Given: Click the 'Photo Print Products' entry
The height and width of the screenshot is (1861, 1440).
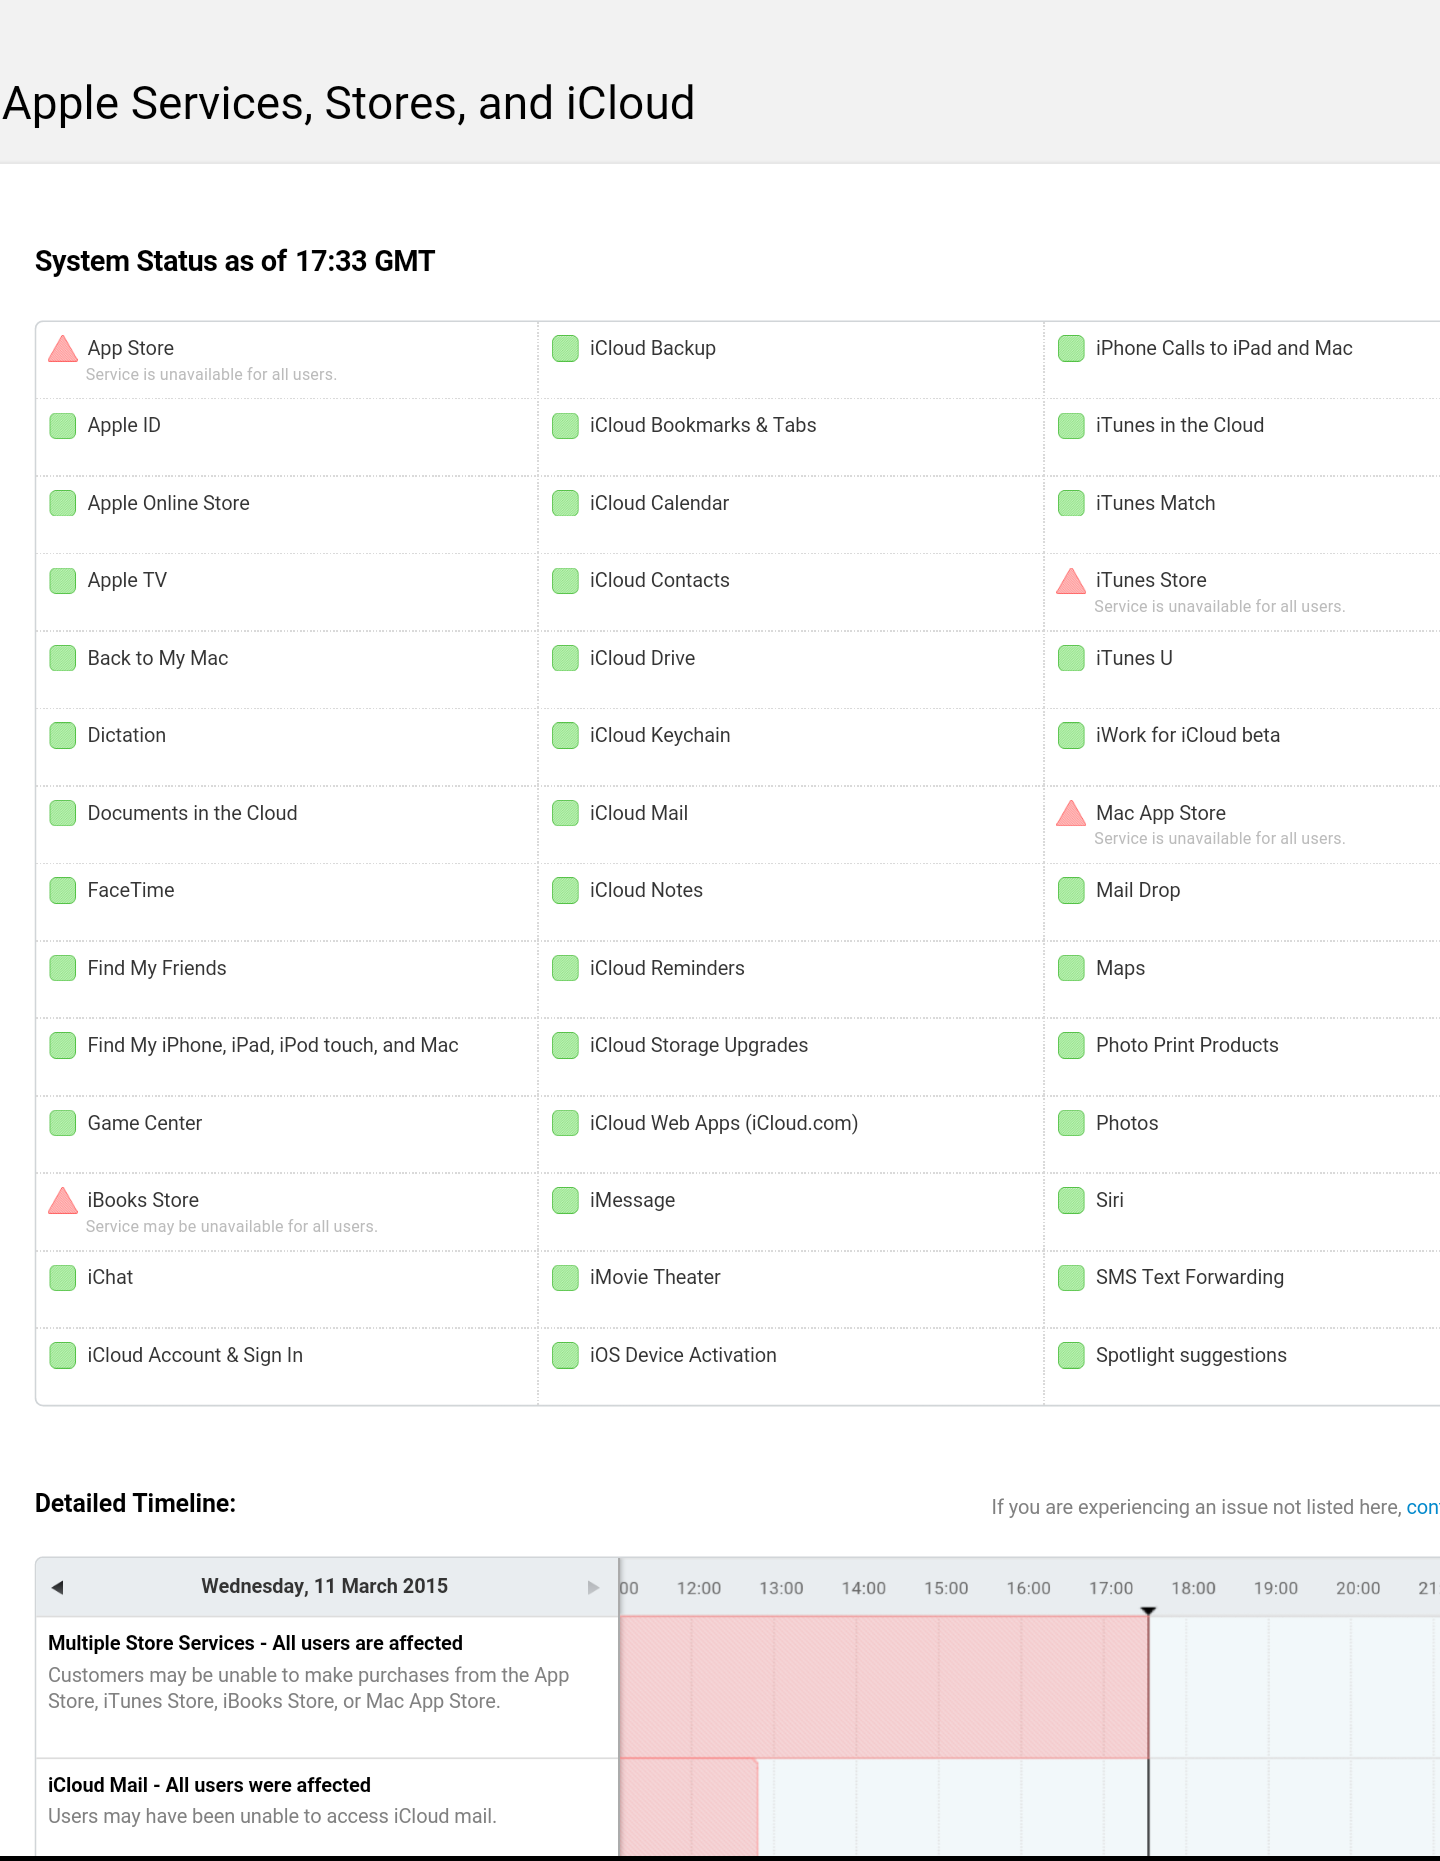Looking at the screenshot, I should tap(1187, 1045).
